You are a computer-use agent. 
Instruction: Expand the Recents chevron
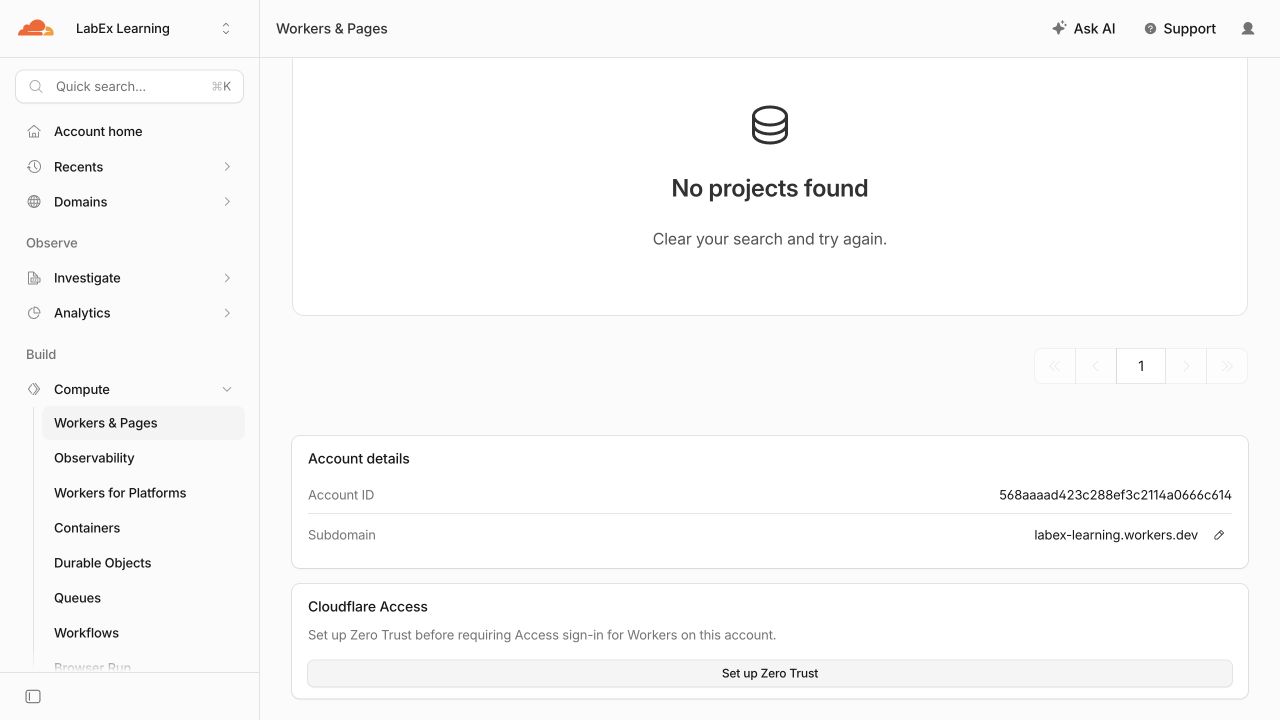point(227,167)
